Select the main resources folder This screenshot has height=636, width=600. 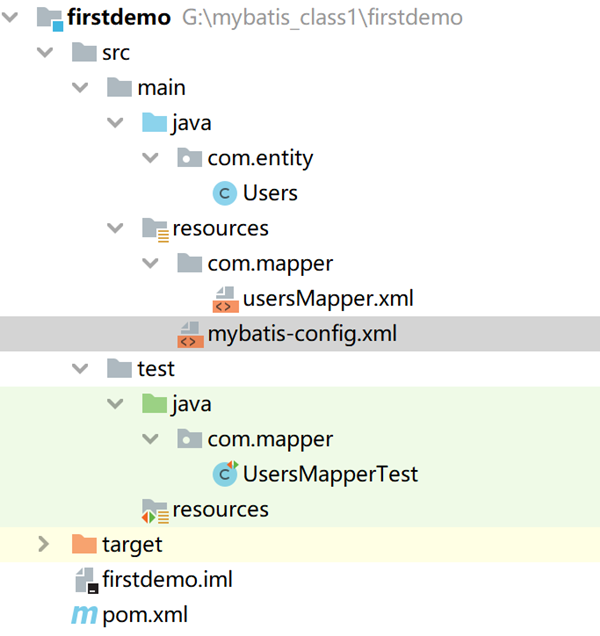tap(220, 228)
